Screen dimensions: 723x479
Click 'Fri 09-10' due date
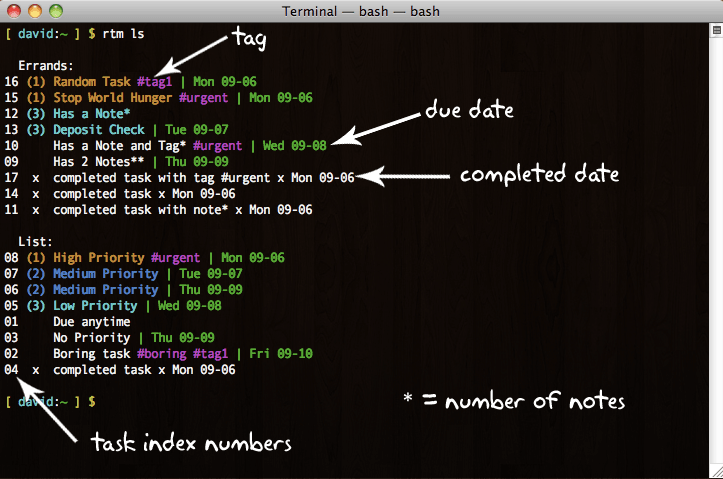click(281, 354)
